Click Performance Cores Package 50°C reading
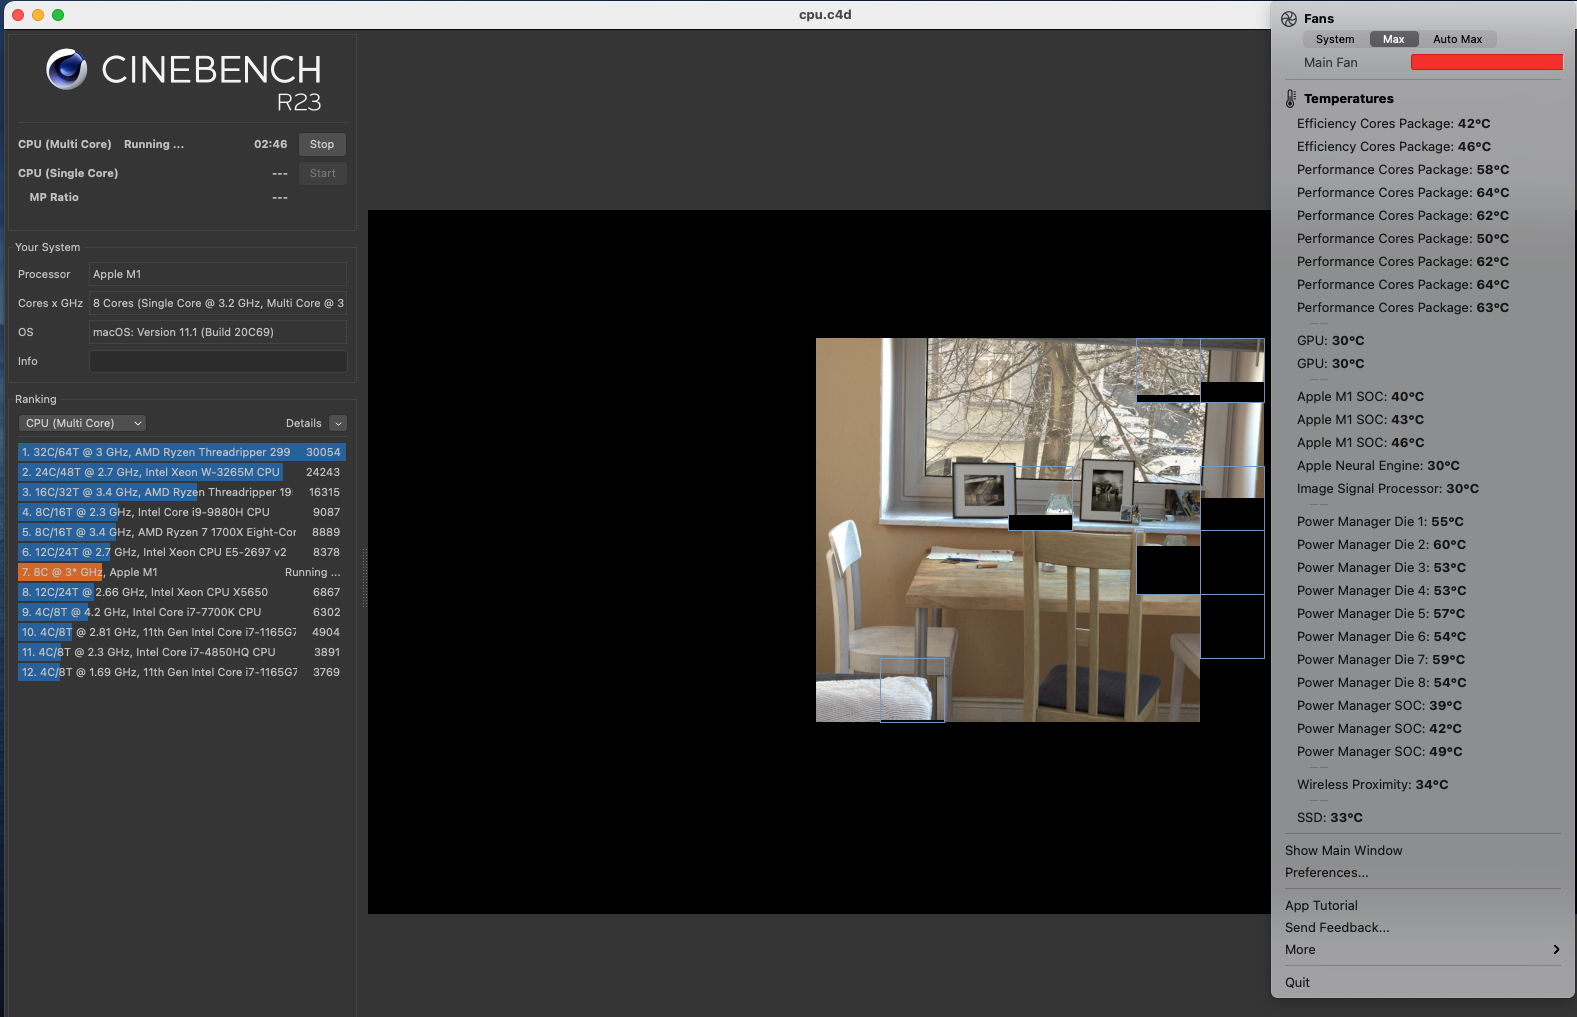Image resolution: width=1577 pixels, height=1017 pixels. (1403, 239)
